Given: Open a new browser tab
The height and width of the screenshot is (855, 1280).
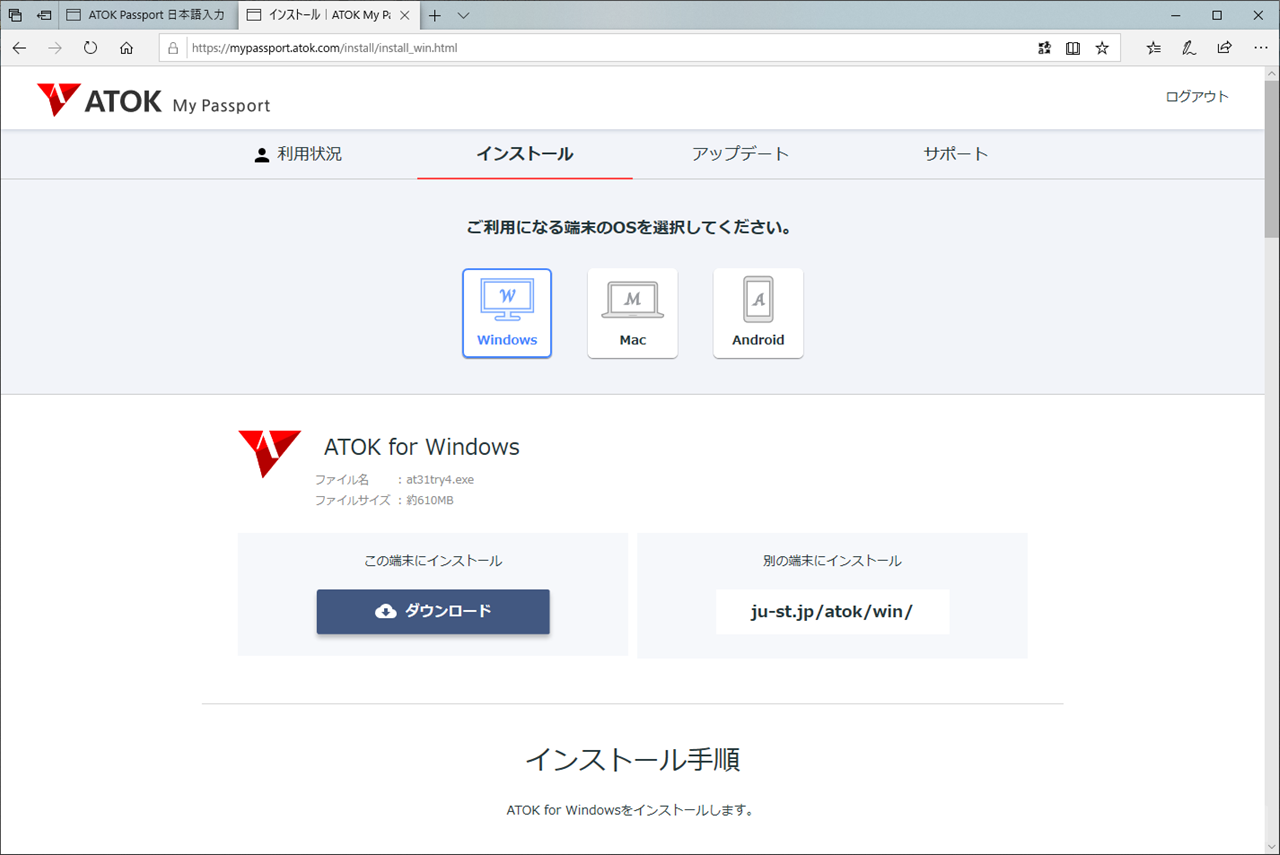Looking at the screenshot, I should pyautogui.click(x=435, y=15).
